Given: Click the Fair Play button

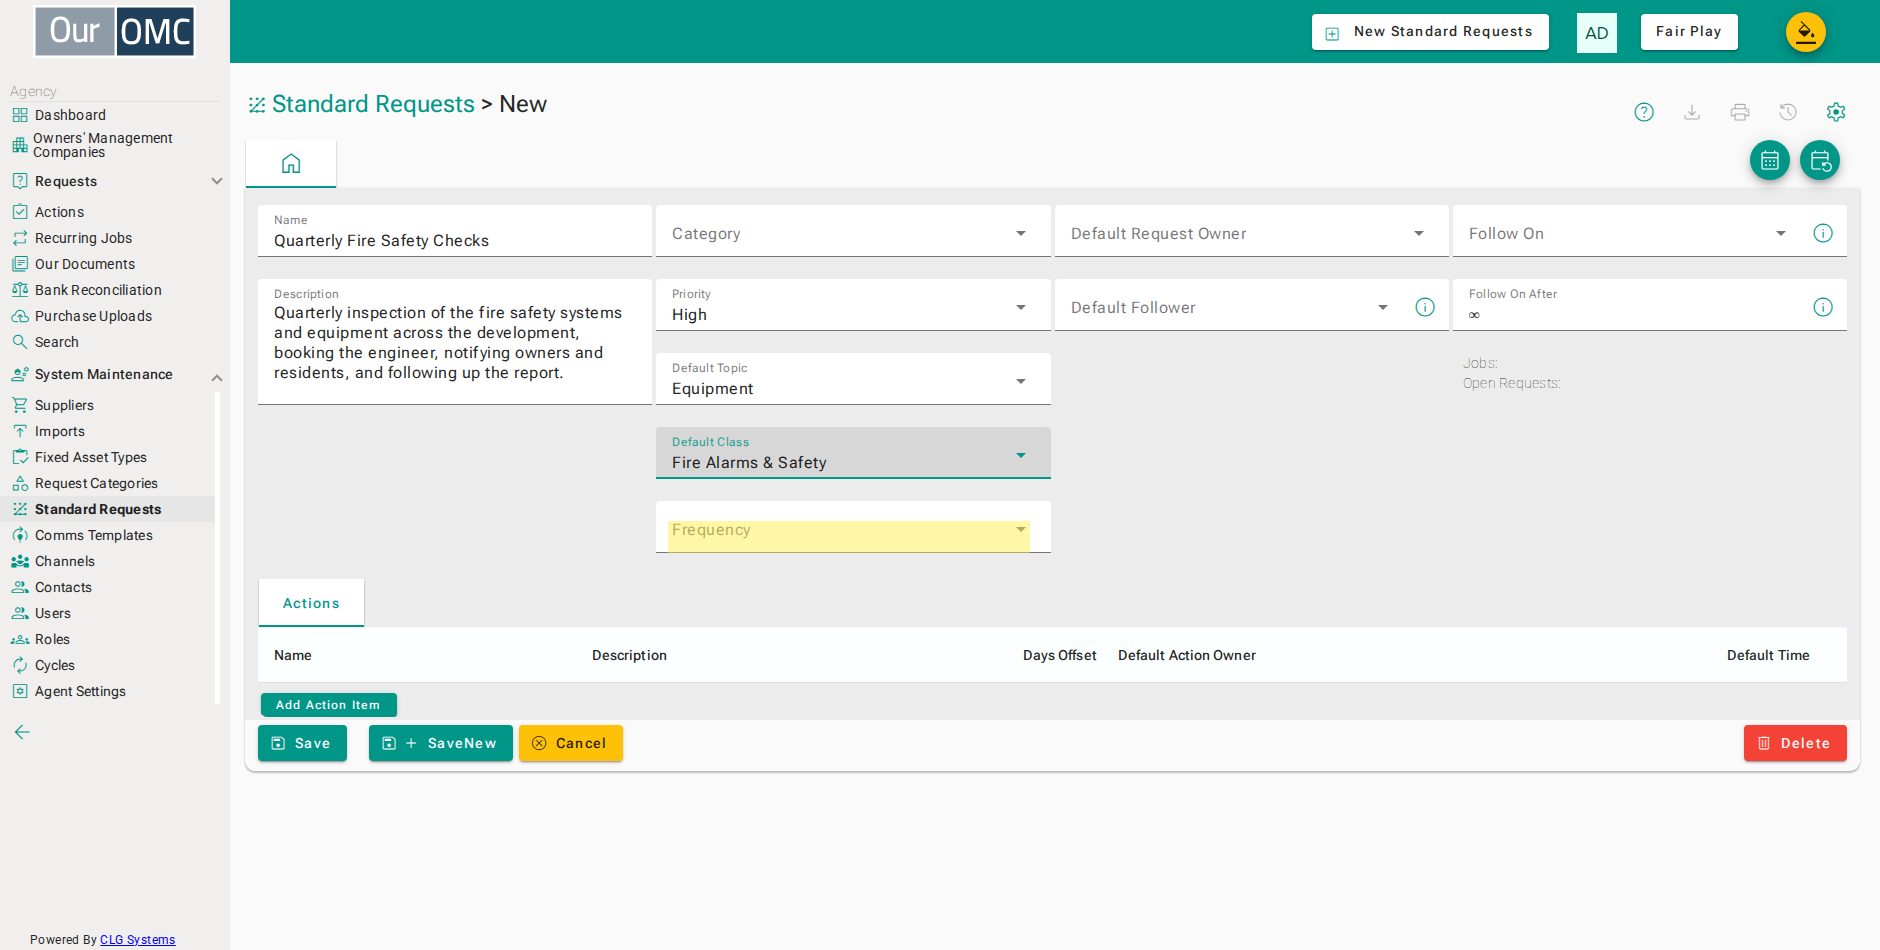Looking at the screenshot, I should click(x=1689, y=32).
